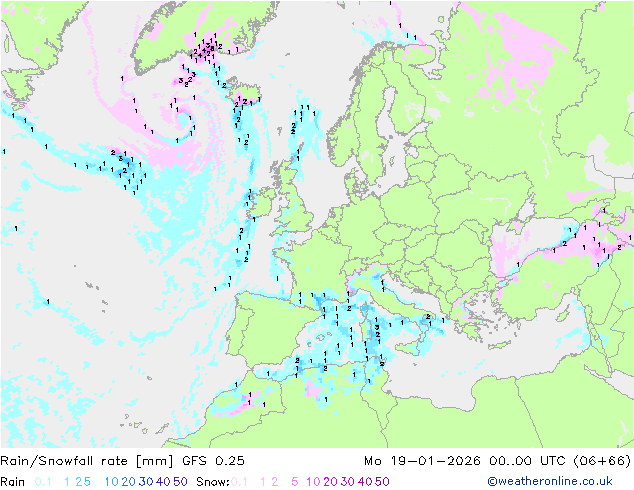Pick the Rain legend 50 color value
Screen dimensions: 634x490
click(180, 482)
